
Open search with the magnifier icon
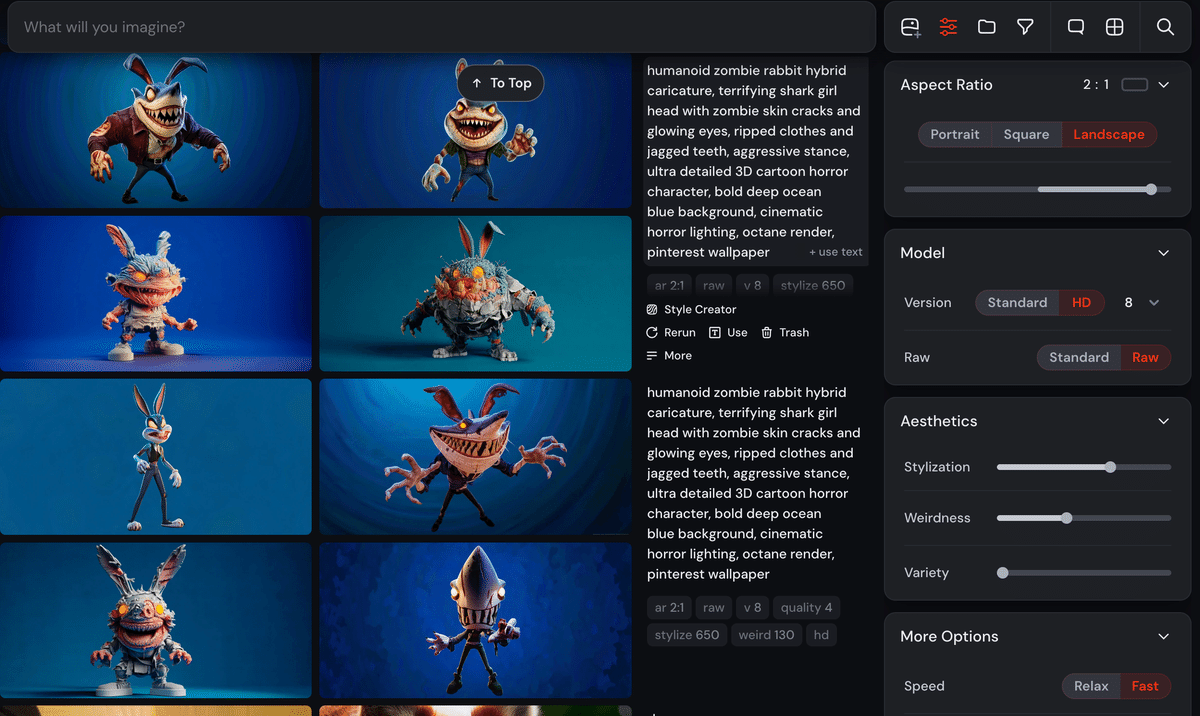pyautogui.click(x=1165, y=27)
